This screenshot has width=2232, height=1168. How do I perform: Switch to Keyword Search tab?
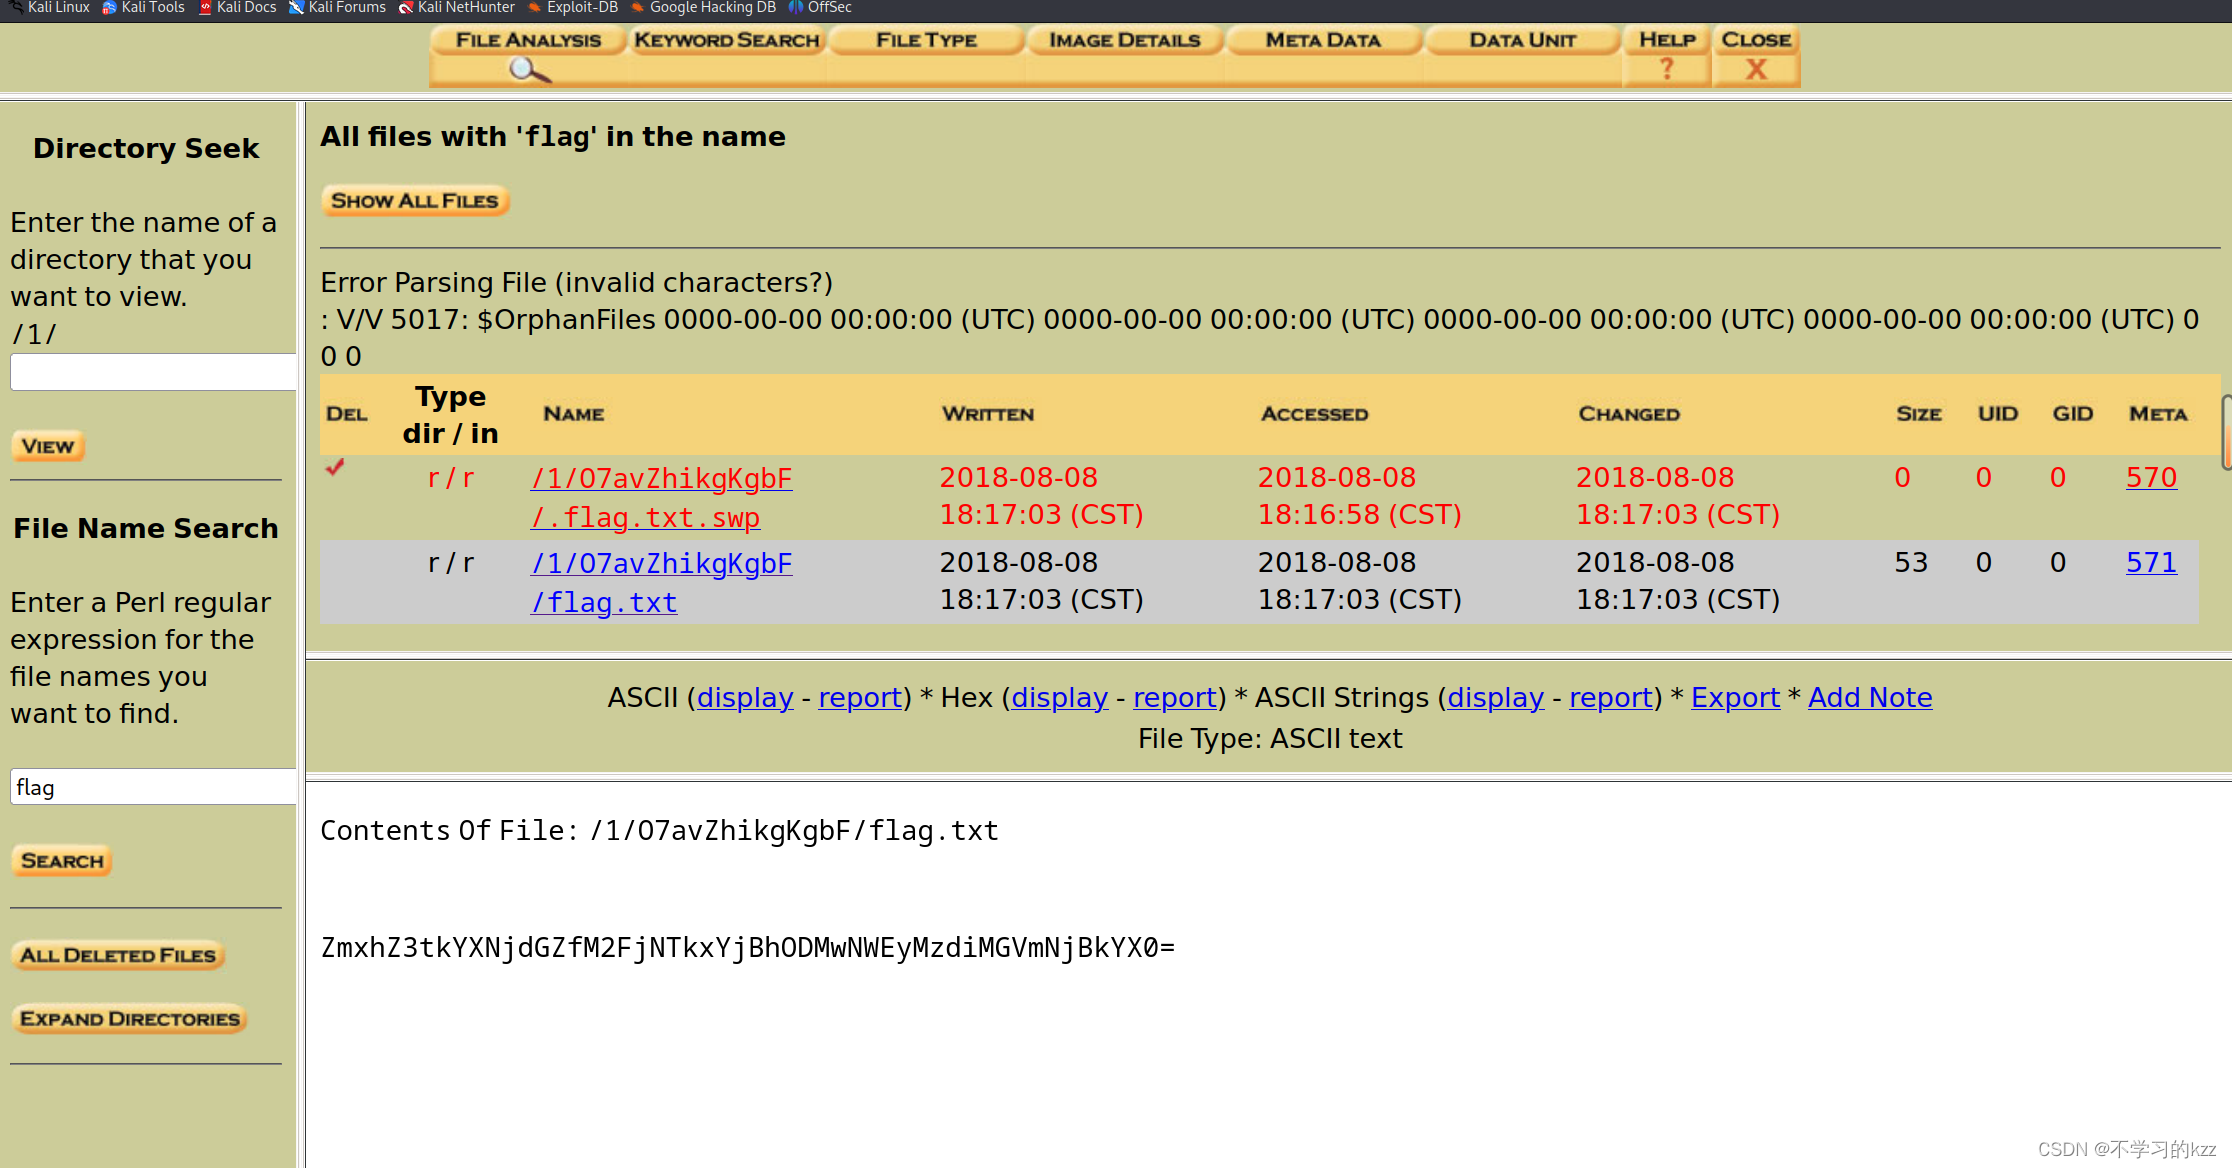pos(727,40)
